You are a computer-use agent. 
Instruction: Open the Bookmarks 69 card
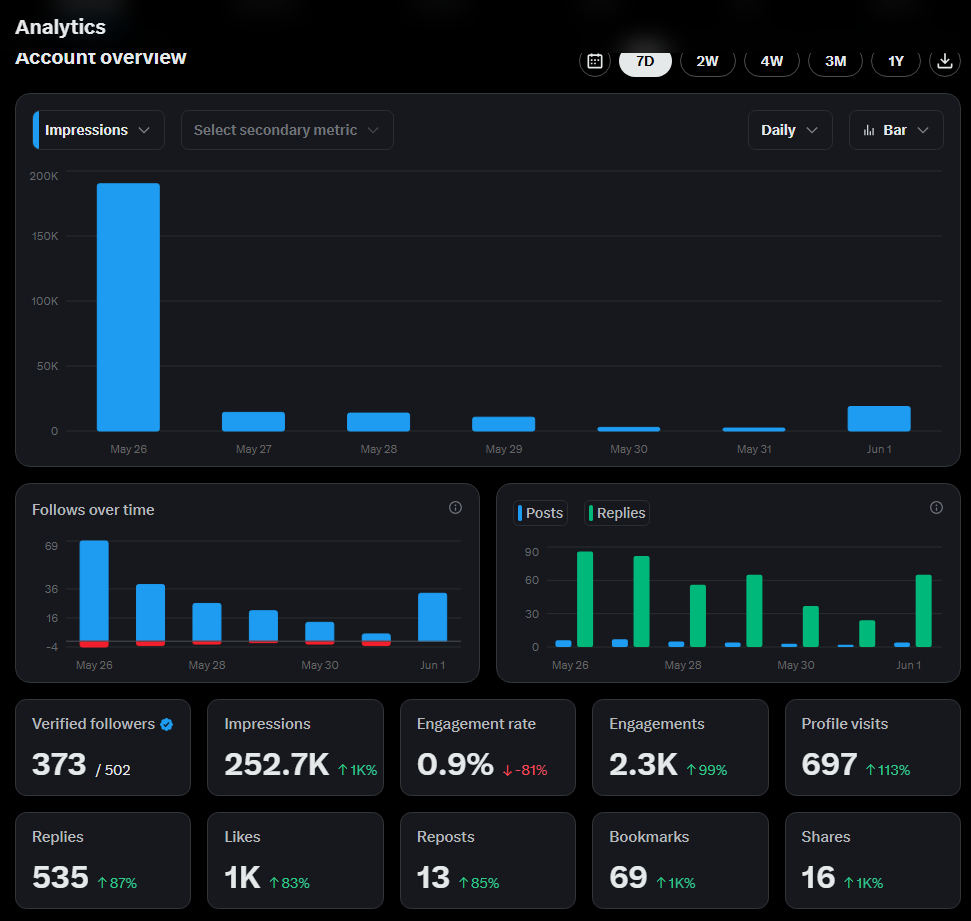click(x=680, y=860)
